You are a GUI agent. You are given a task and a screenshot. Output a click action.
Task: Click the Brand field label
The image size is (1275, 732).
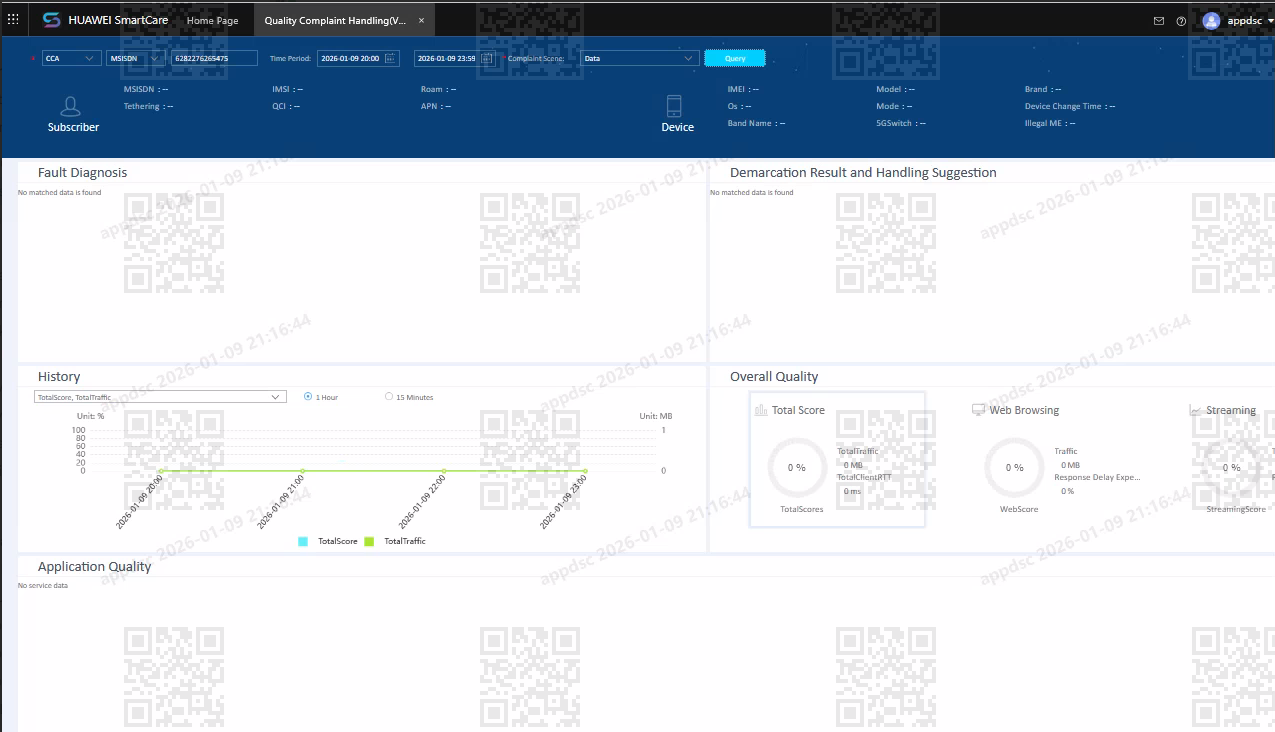(1036, 89)
